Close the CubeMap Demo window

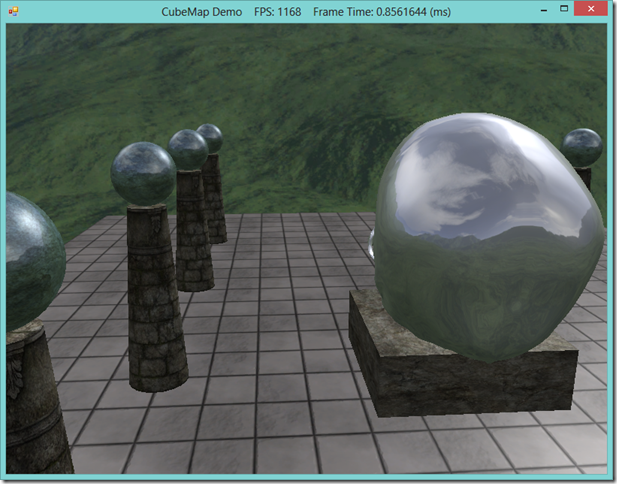[591, 9]
